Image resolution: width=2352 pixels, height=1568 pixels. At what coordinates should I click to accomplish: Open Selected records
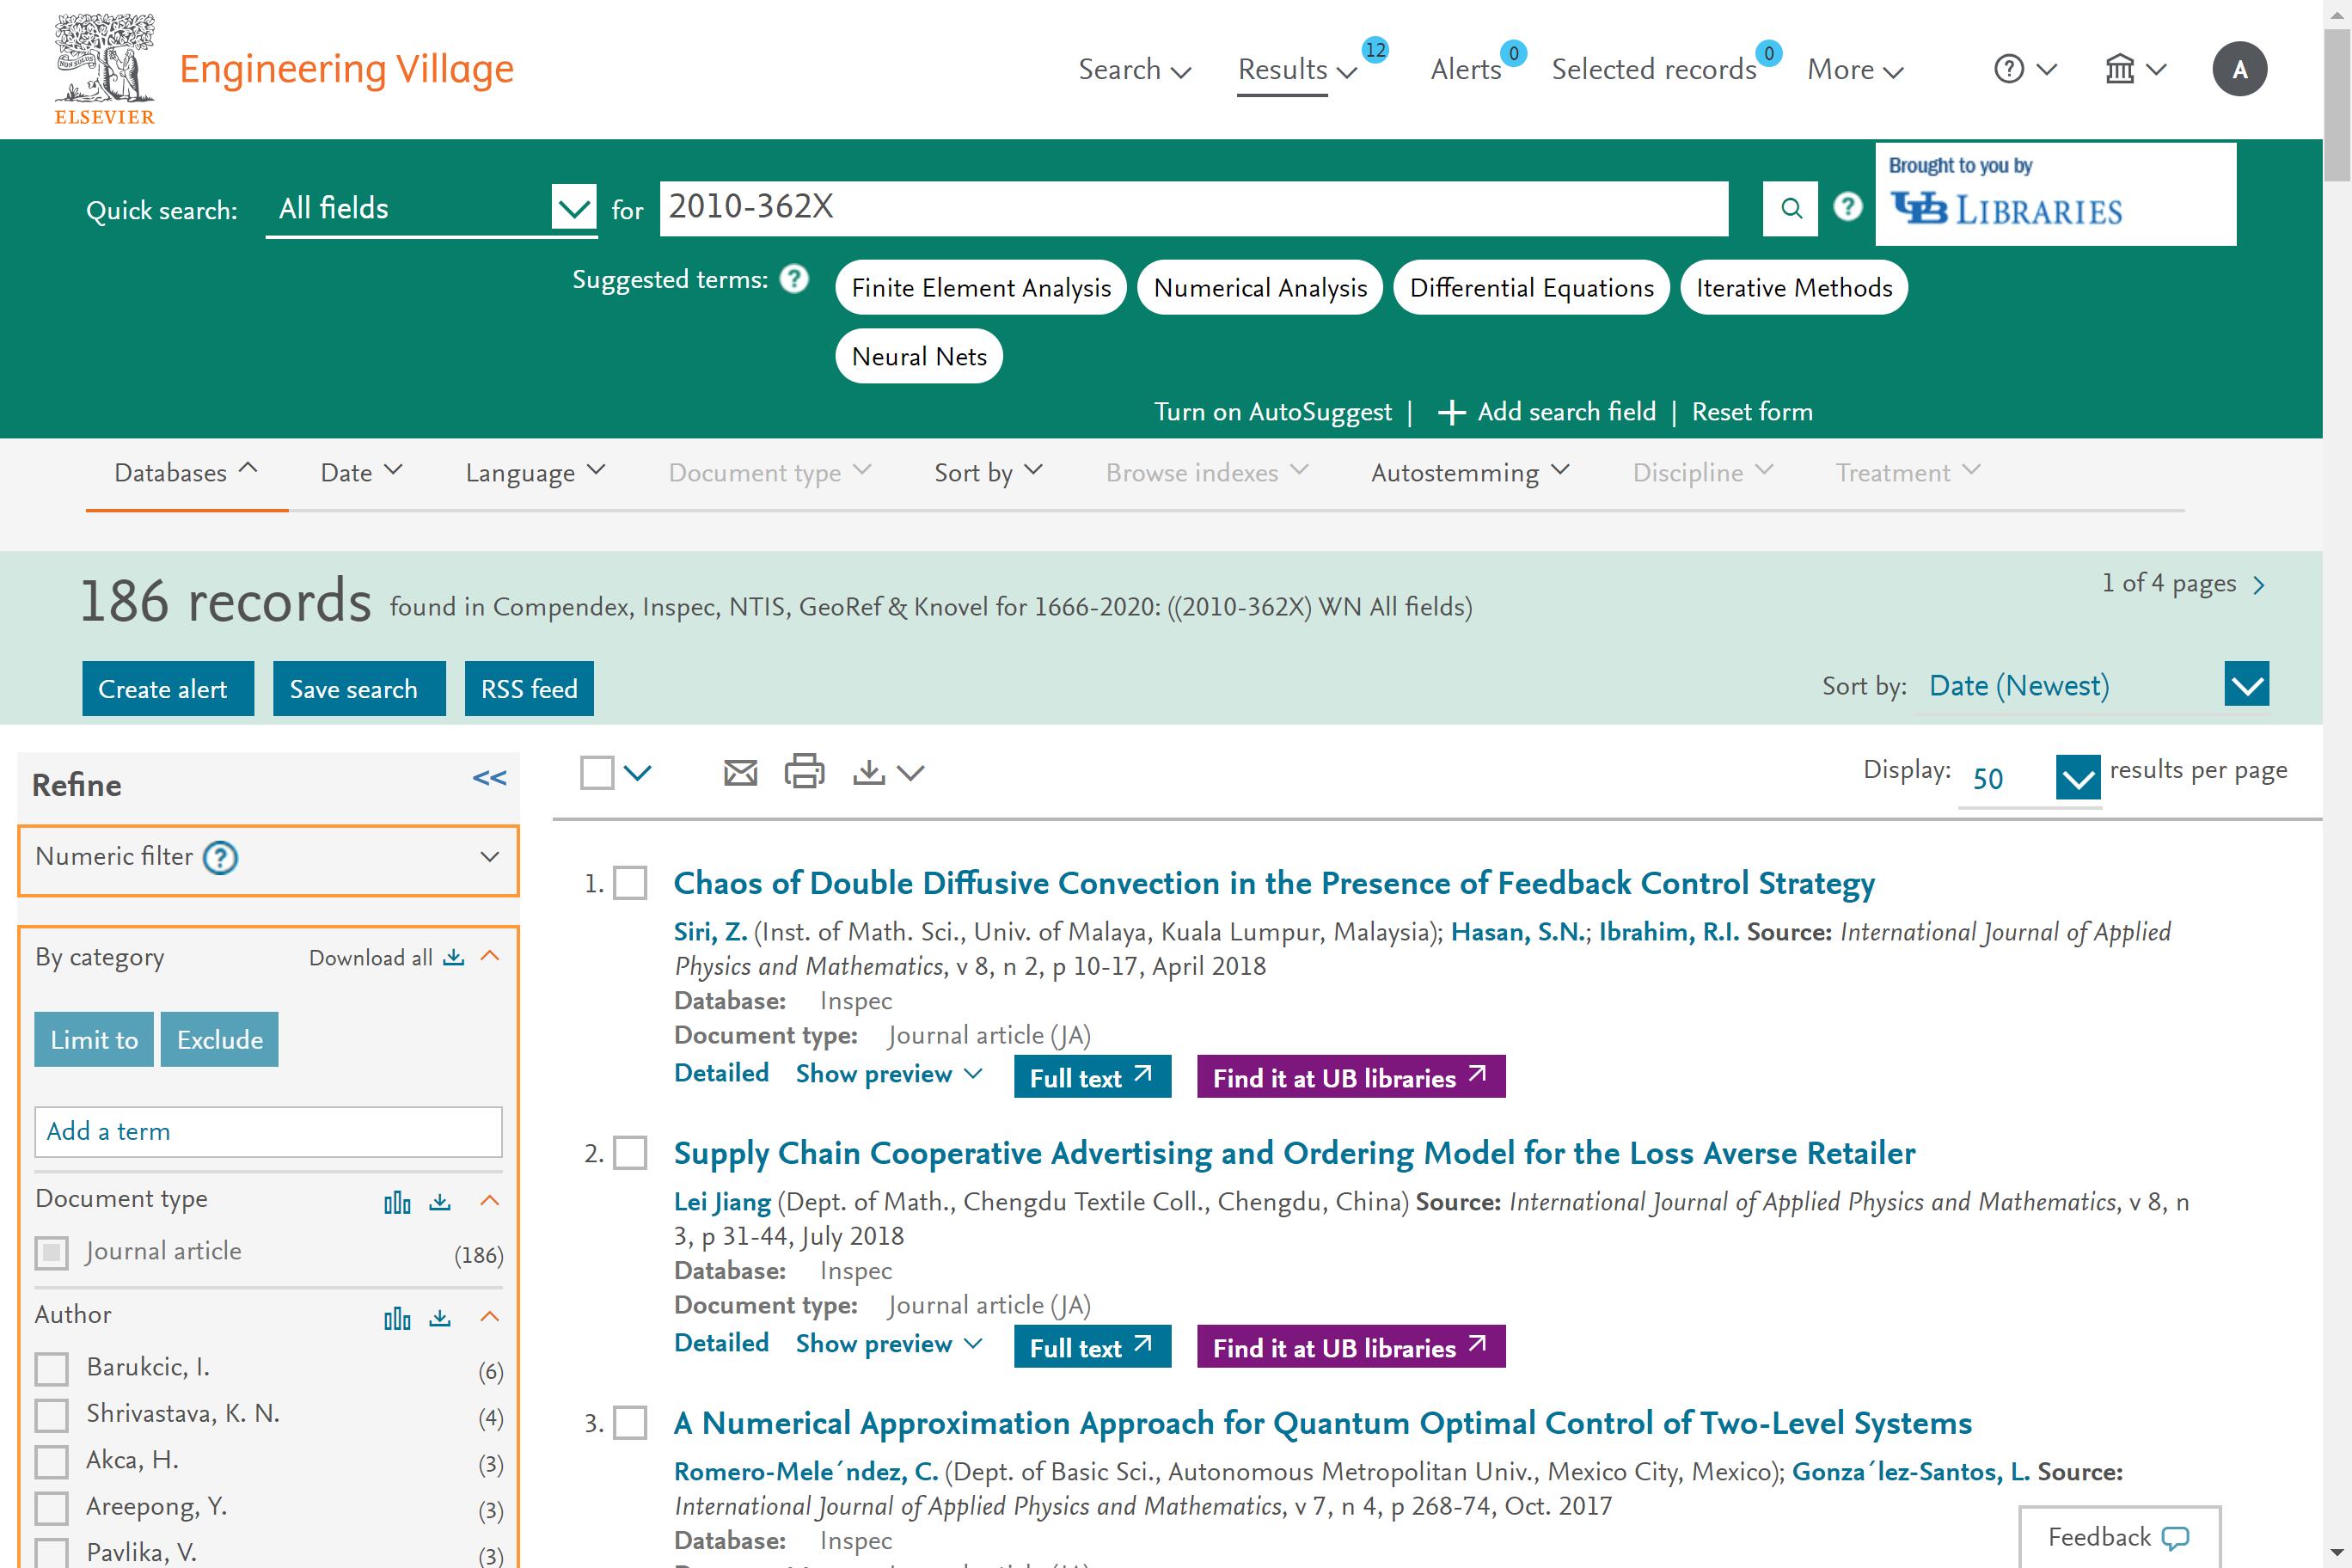point(1654,69)
